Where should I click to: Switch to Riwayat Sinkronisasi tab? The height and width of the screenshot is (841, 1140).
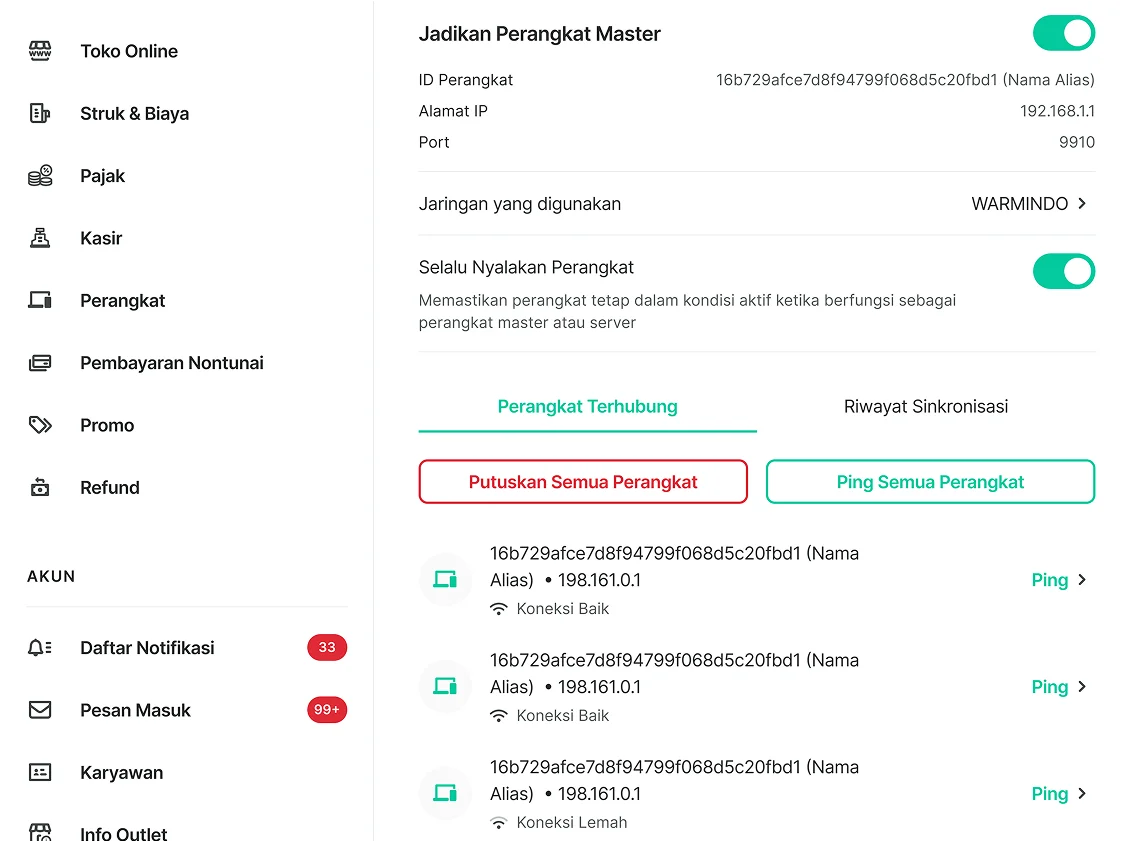pos(925,407)
